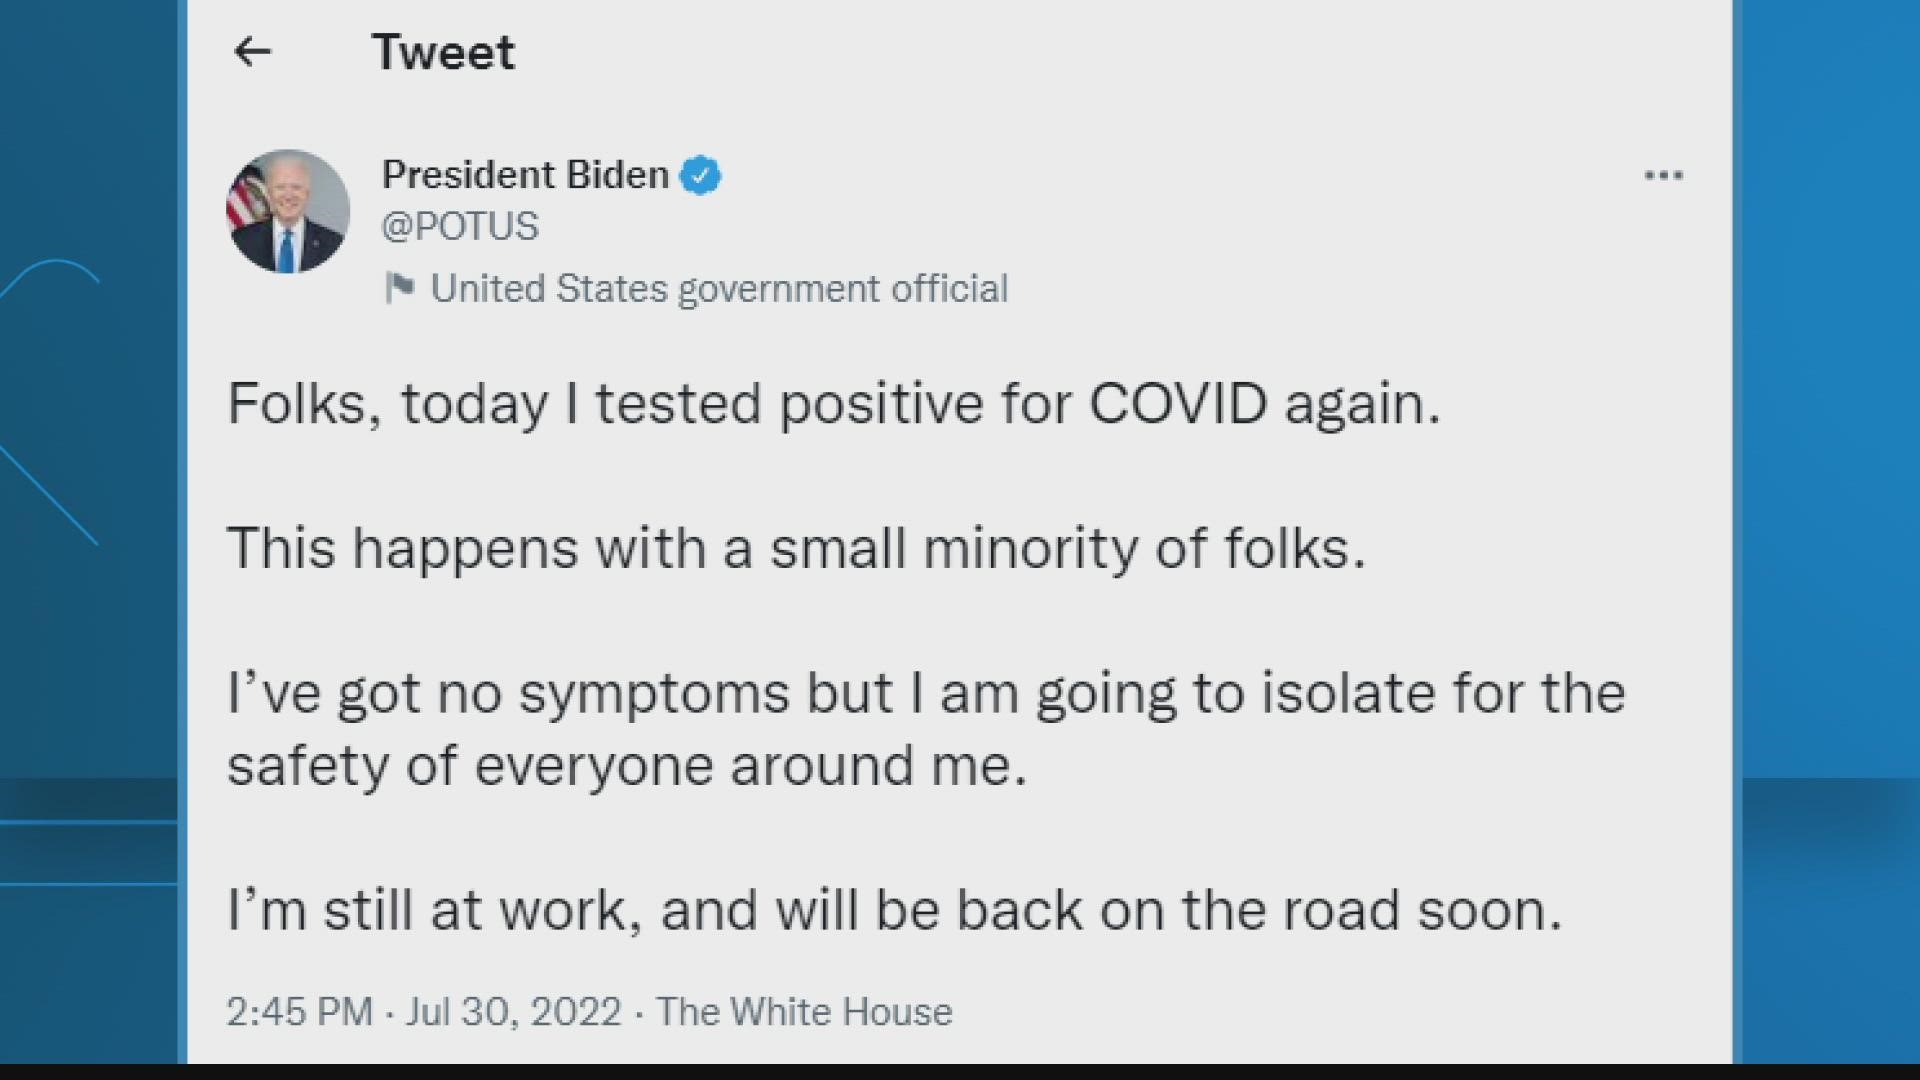Click the 'small minority of folks' sentence

tap(796, 549)
